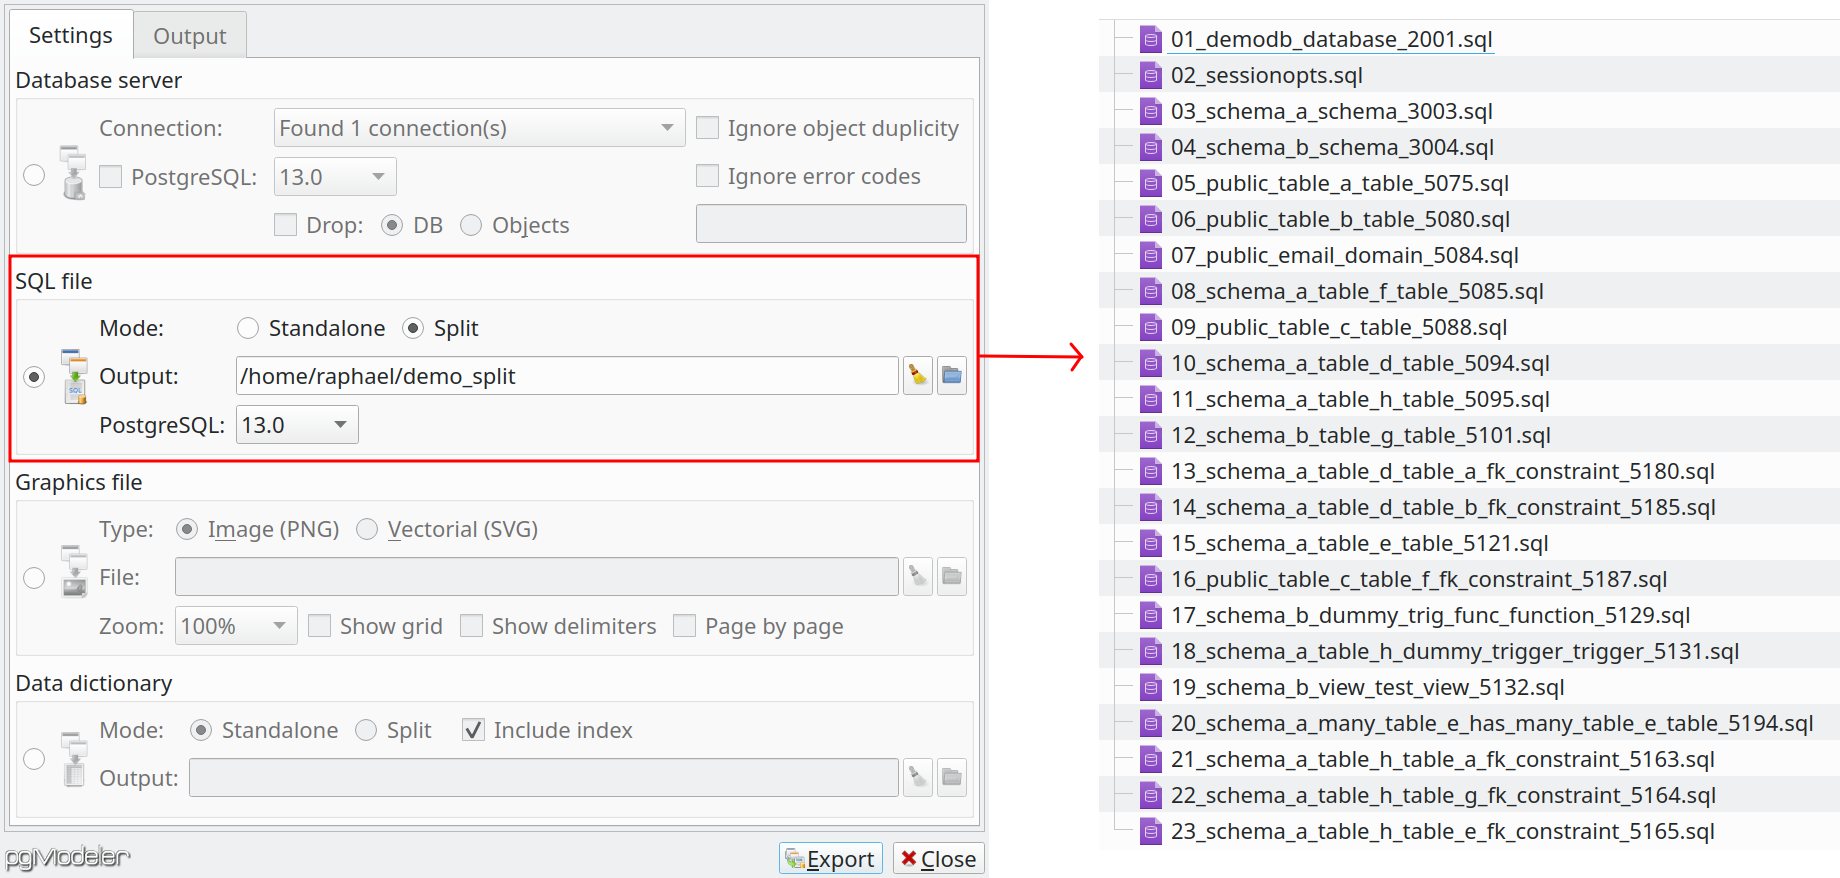Enable Show delimiters checkbox
The width and height of the screenshot is (1840, 878).
point(471,626)
